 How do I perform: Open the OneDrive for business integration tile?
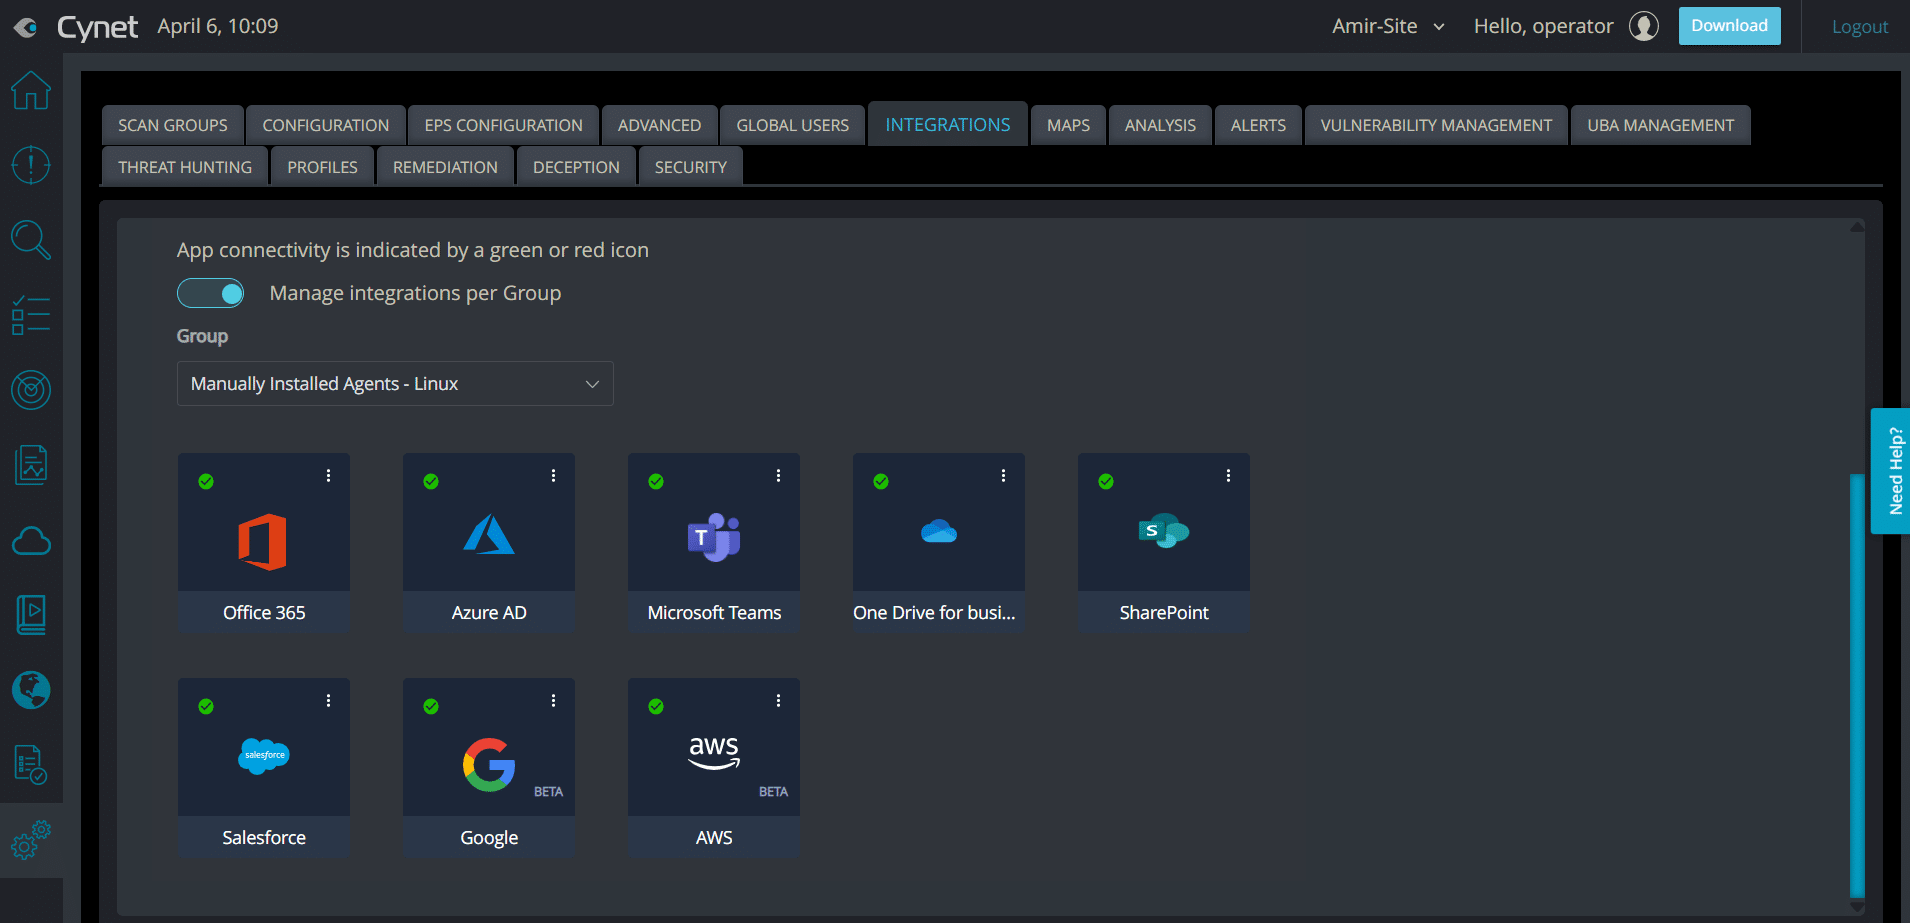(x=939, y=542)
